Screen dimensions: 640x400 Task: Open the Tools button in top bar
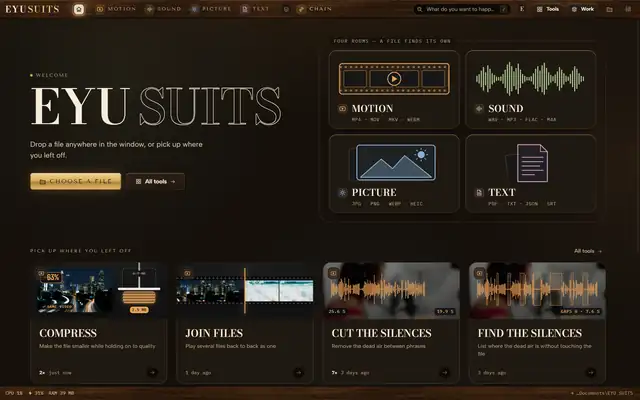click(x=547, y=9)
